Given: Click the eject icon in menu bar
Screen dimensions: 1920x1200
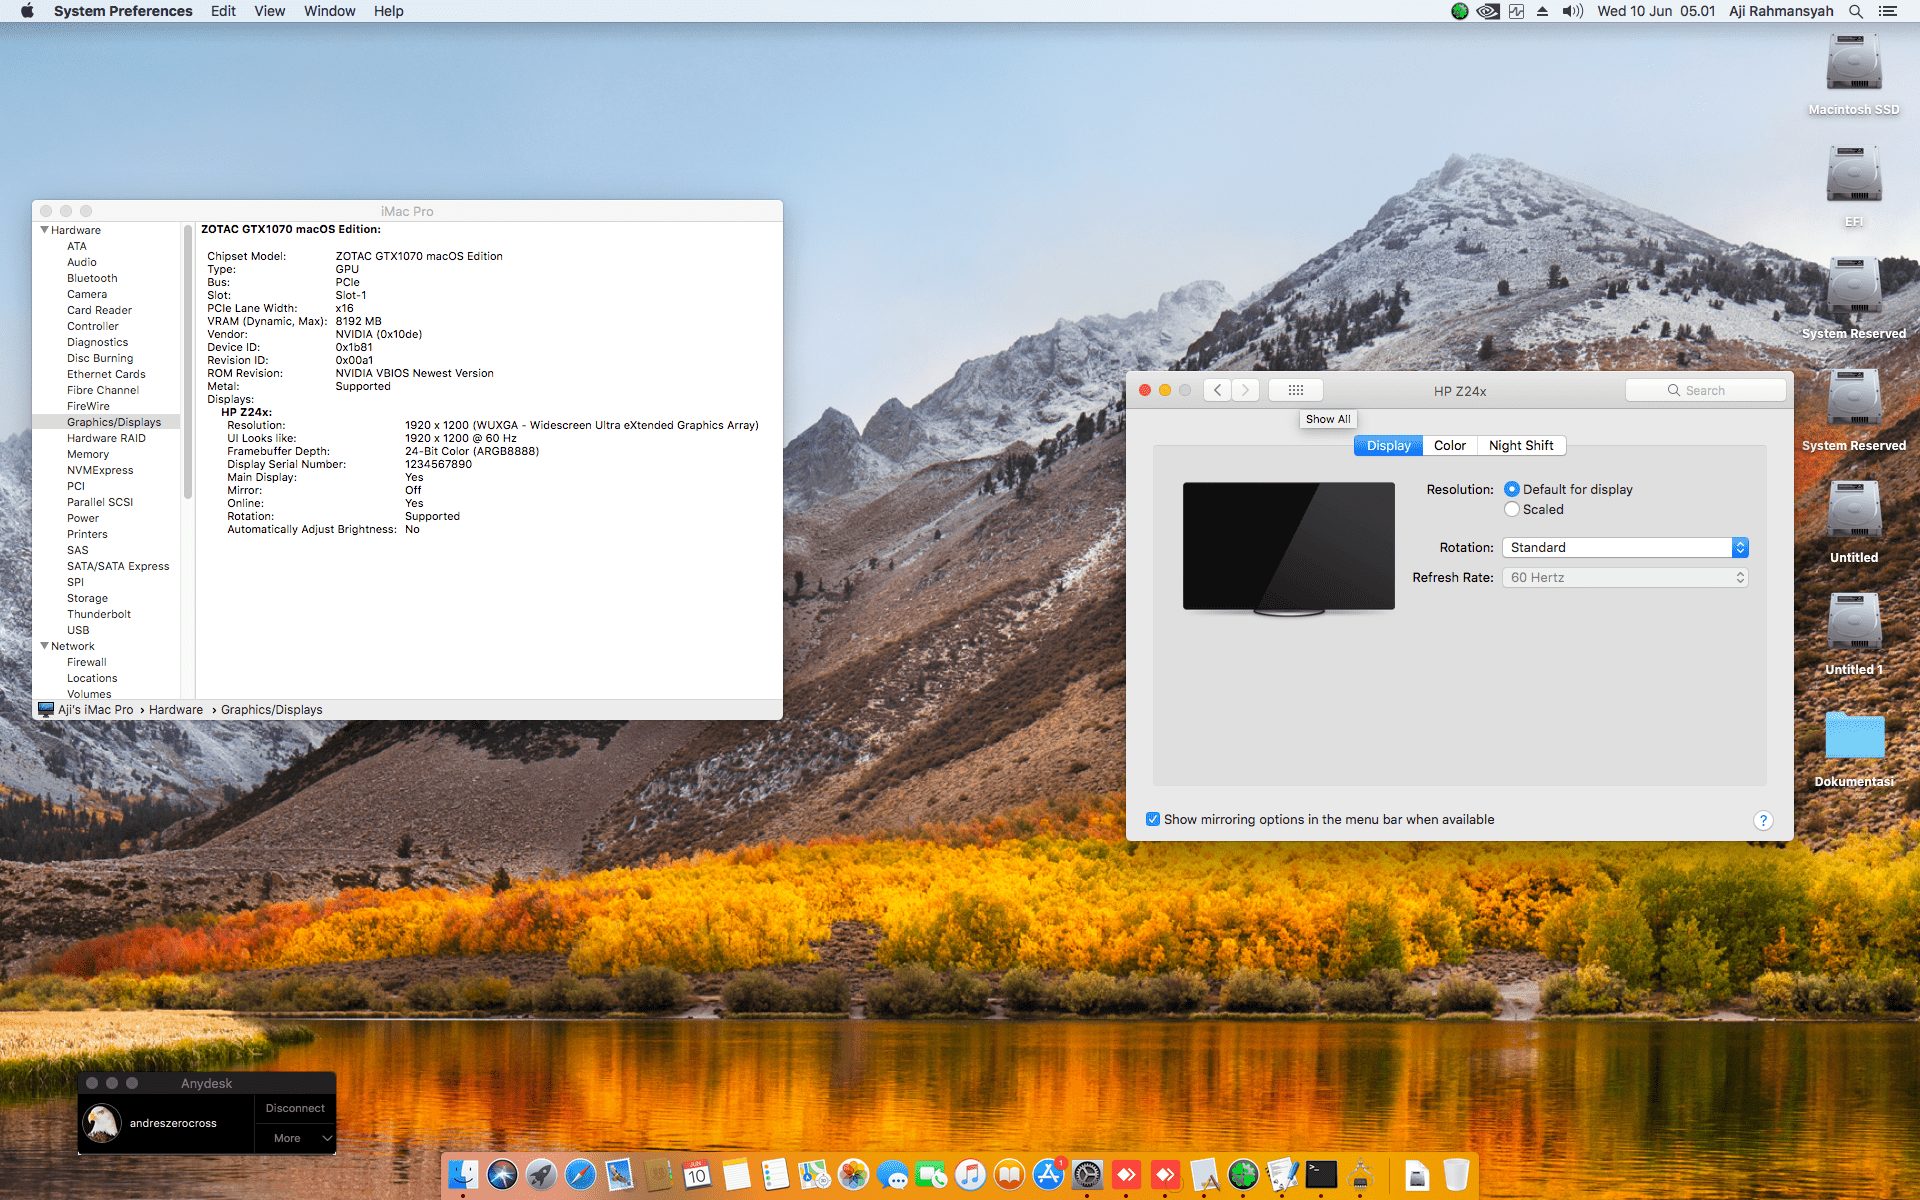Looking at the screenshot, I should point(1542,11).
